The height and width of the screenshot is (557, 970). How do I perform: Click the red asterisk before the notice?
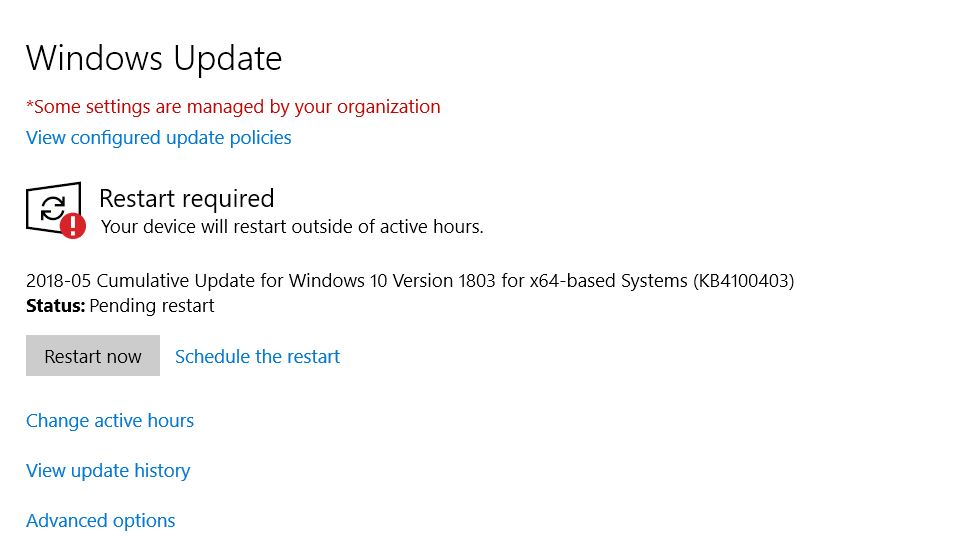click(30, 105)
